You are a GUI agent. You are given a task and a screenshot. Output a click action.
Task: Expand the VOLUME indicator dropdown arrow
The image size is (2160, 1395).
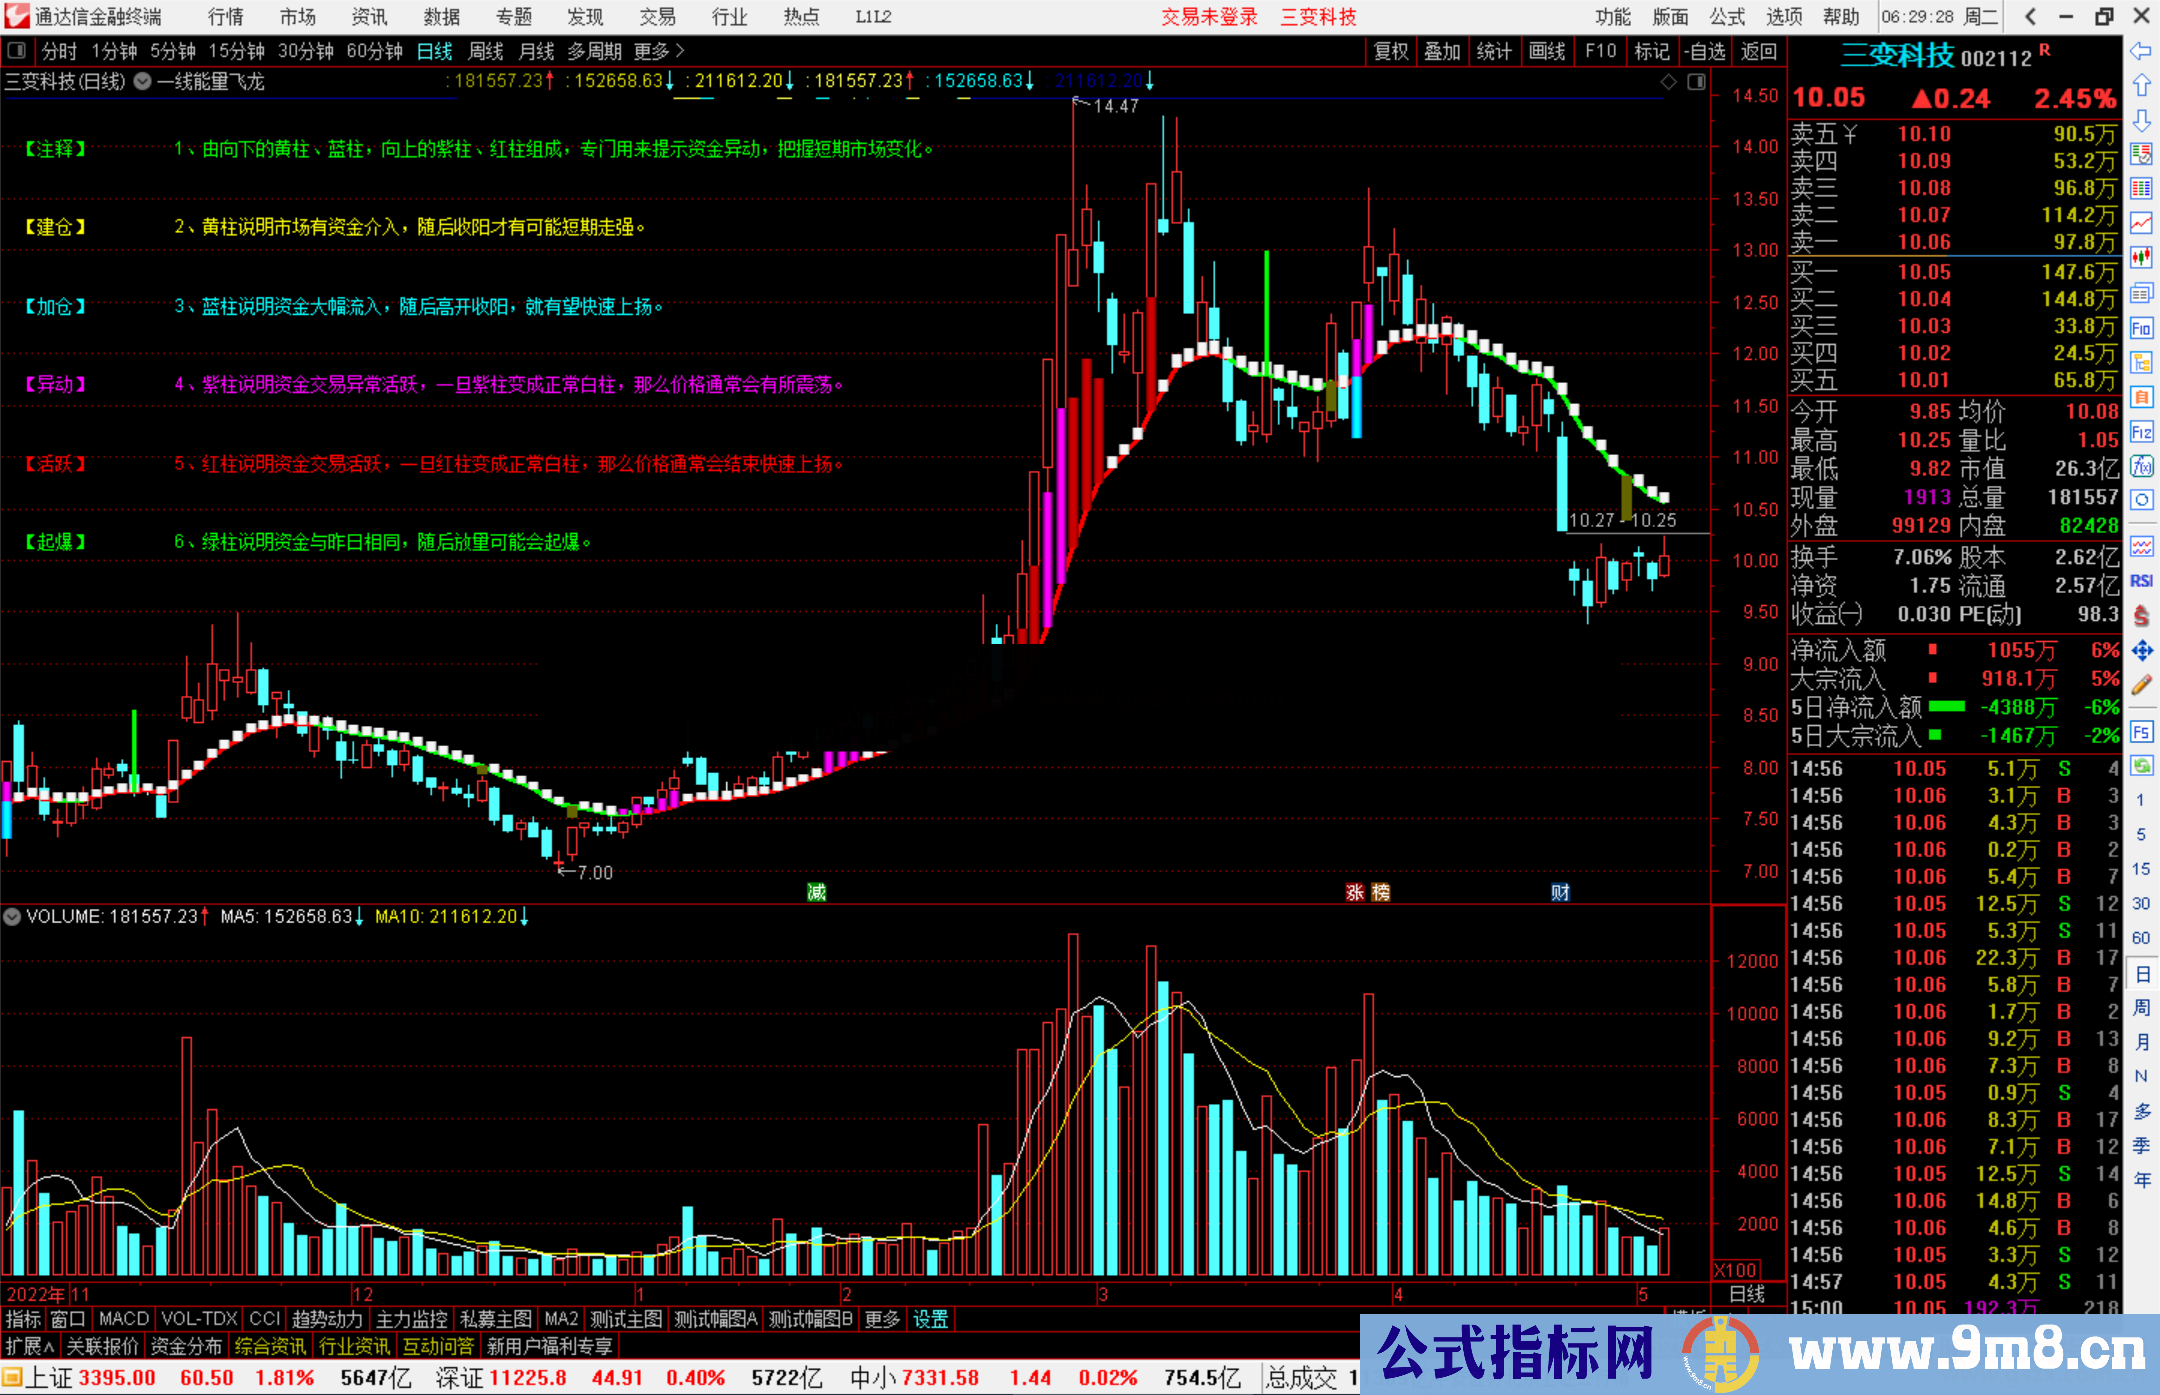pyautogui.click(x=13, y=916)
